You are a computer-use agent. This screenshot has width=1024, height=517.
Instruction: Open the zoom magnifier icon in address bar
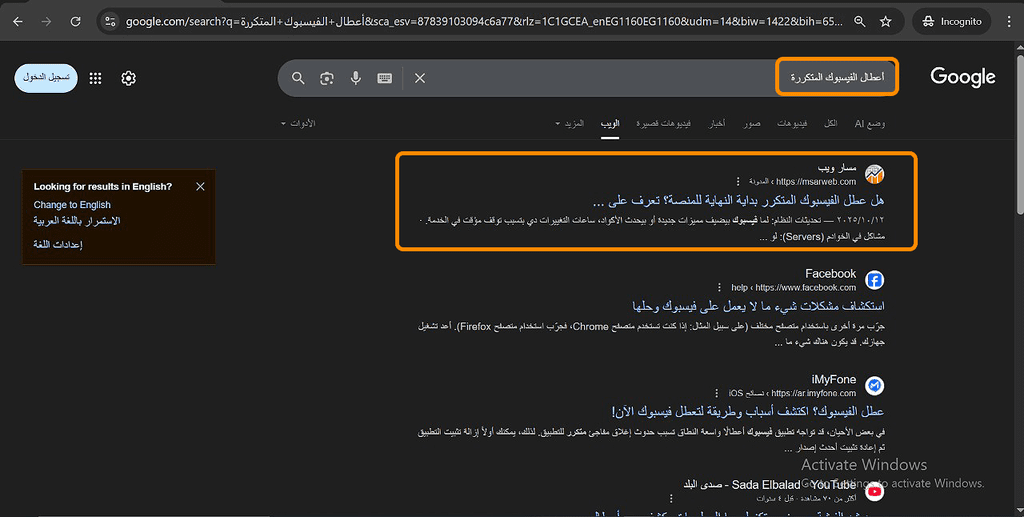pos(859,22)
